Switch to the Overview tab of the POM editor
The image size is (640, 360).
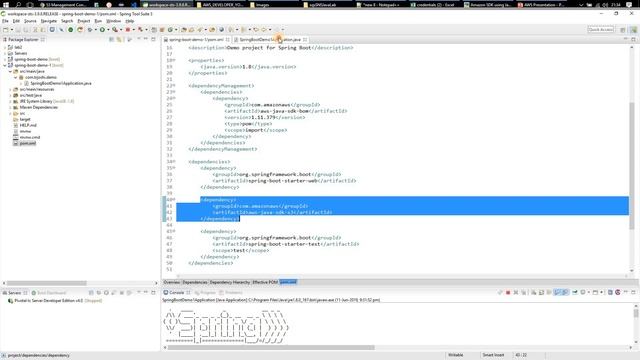(x=171, y=282)
